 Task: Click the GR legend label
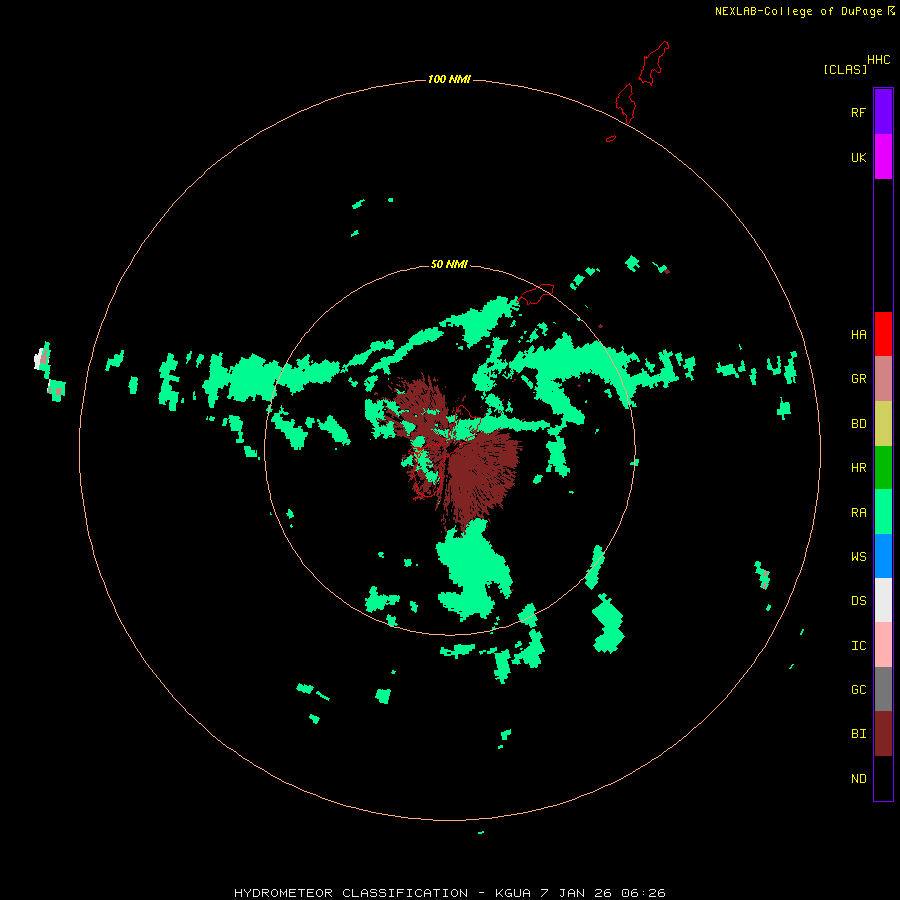858,379
